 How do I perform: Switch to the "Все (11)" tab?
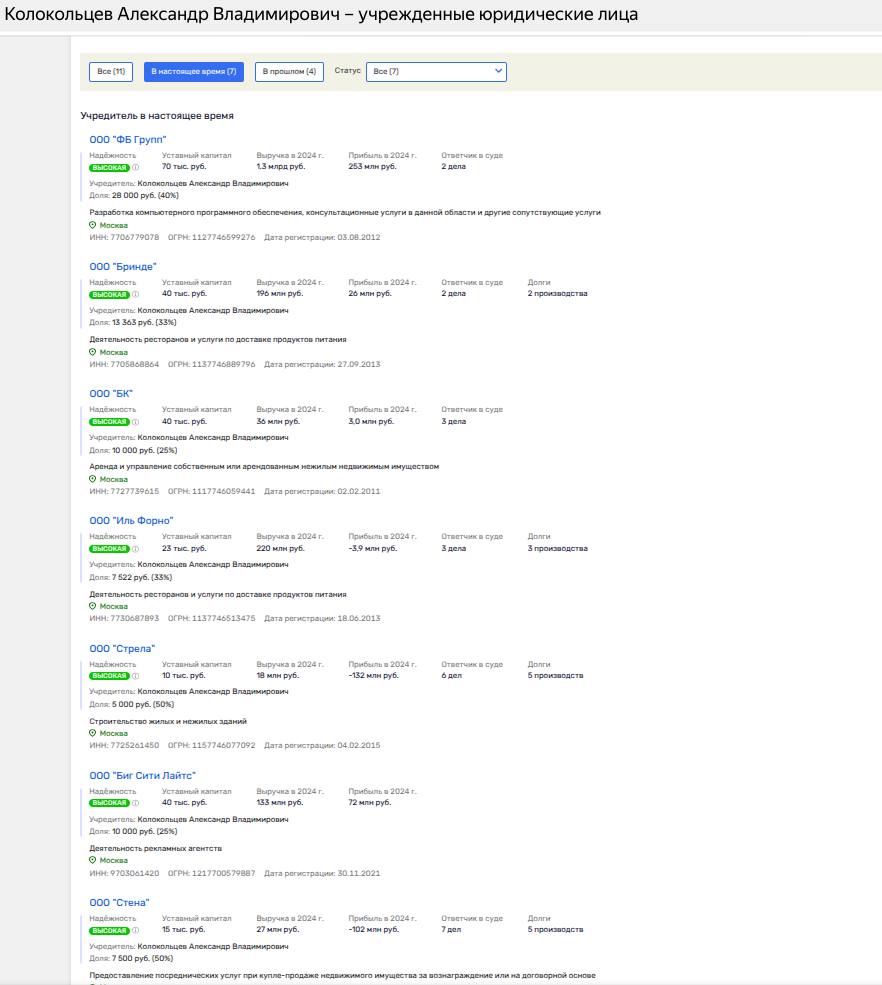(111, 72)
